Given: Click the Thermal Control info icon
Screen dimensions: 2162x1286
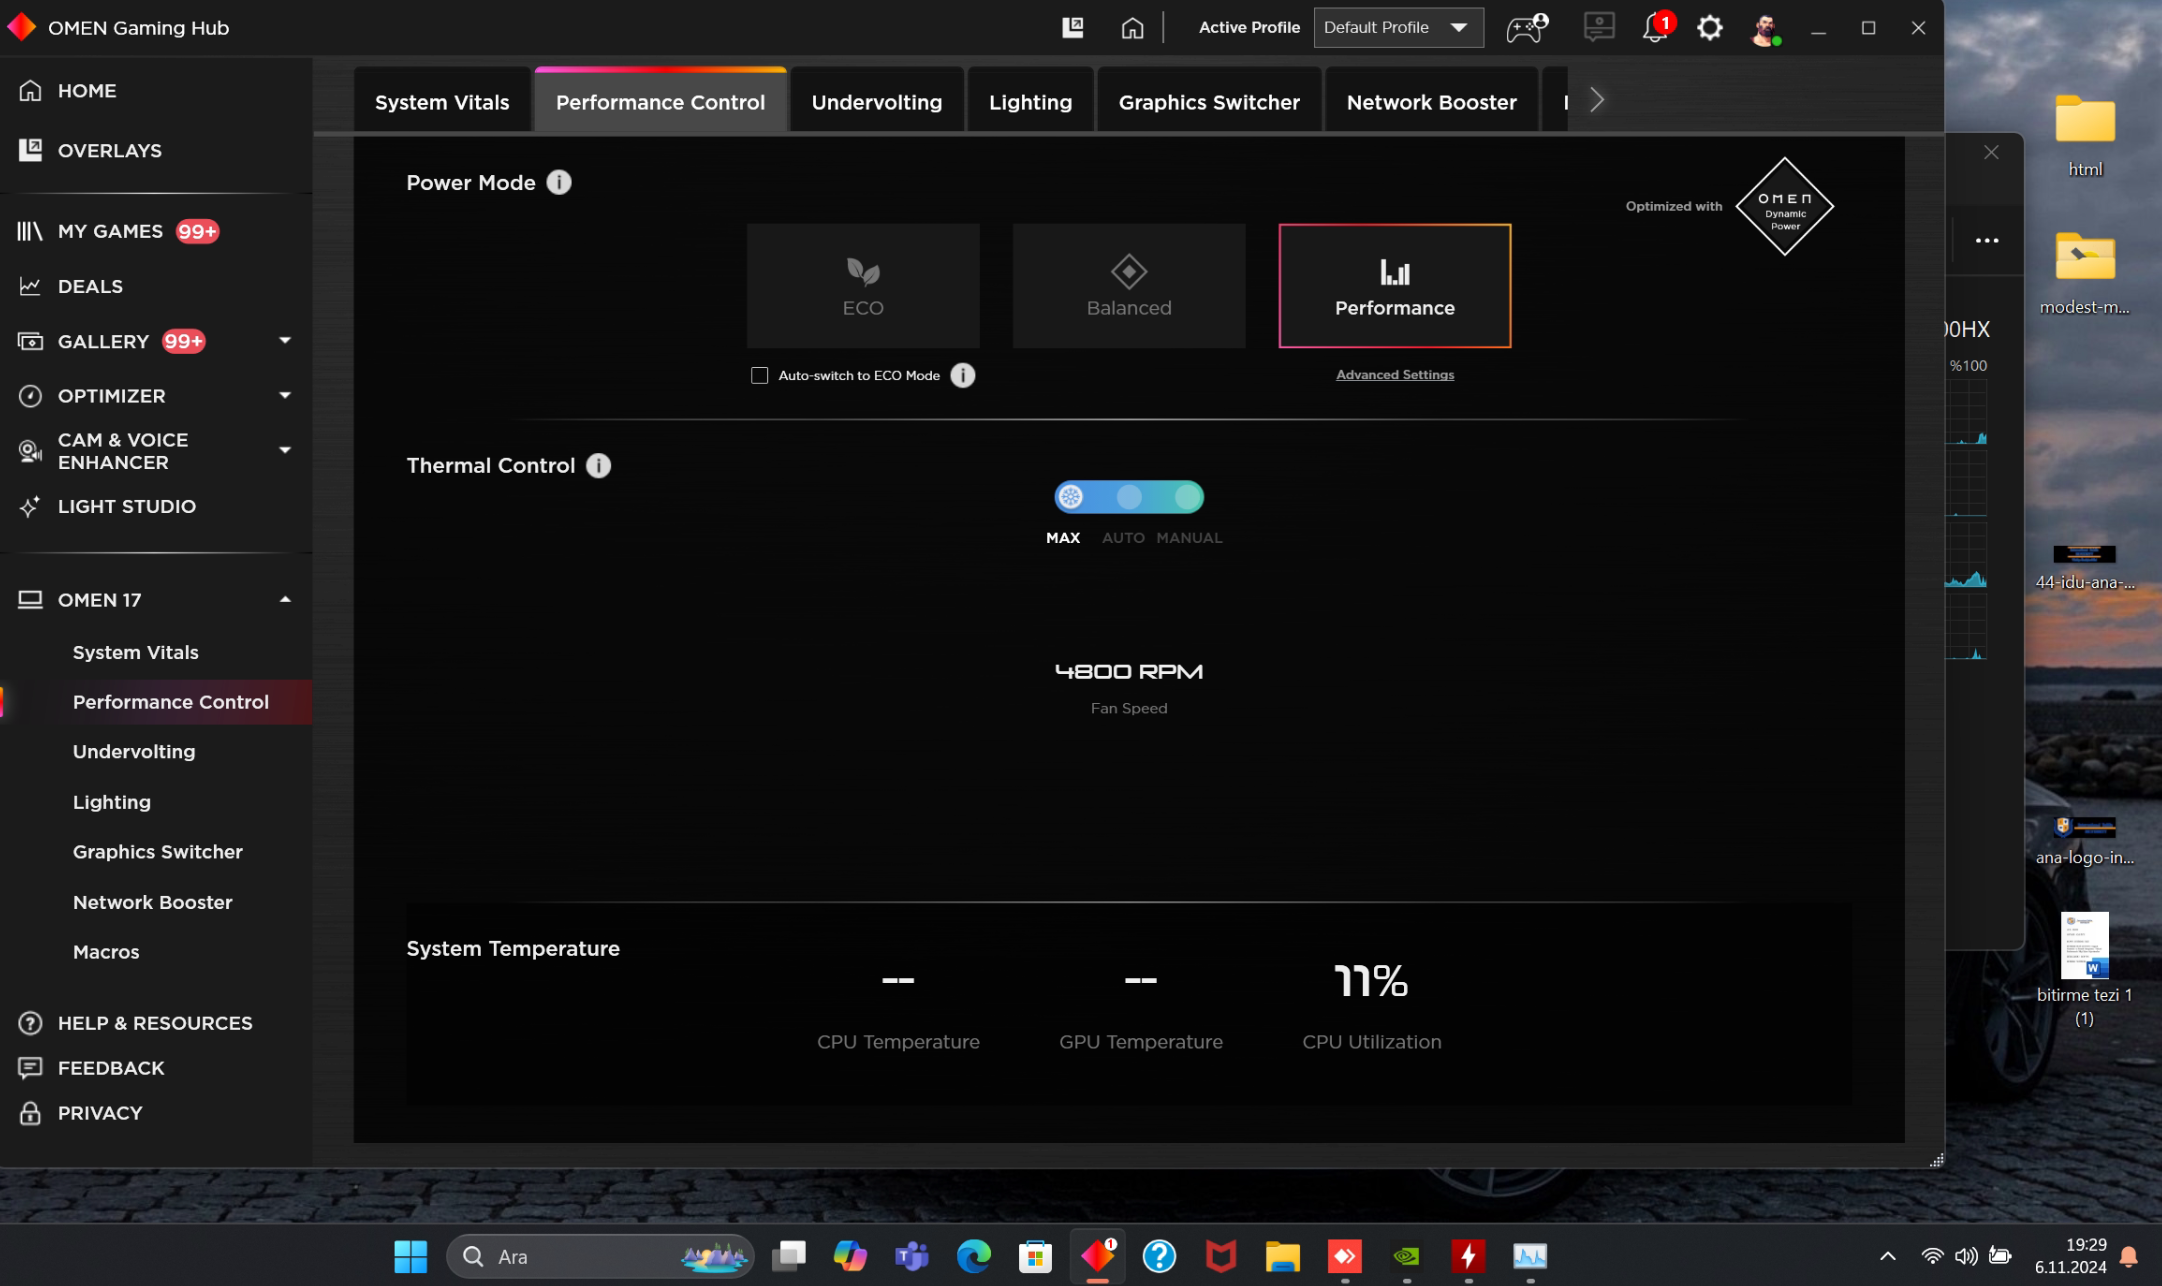Looking at the screenshot, I should [598, 466].
